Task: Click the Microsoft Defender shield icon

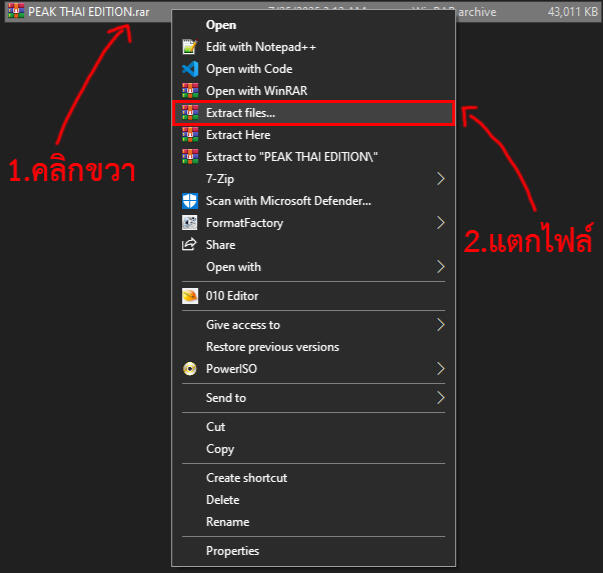Action: [x=190, y=201]
